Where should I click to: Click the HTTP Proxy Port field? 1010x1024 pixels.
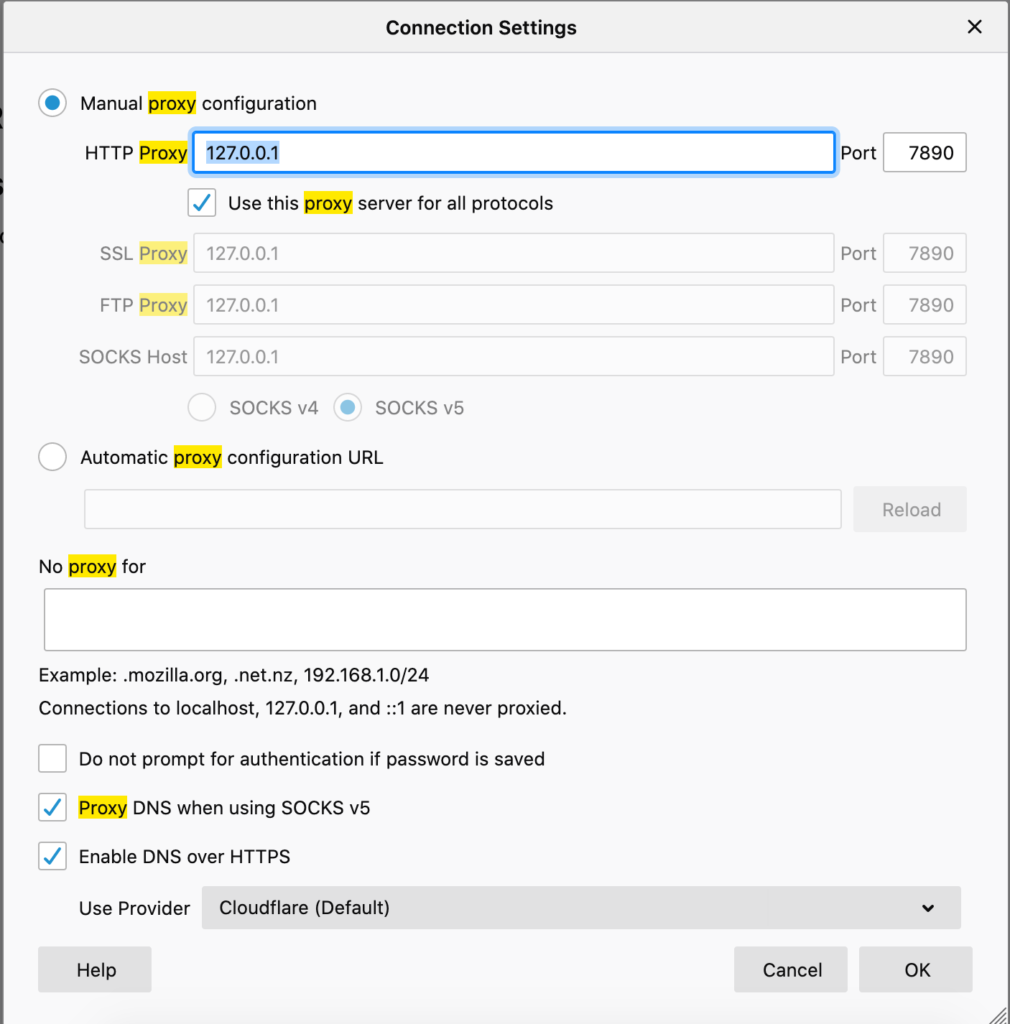pyautogui.click(x=924, y=152)
